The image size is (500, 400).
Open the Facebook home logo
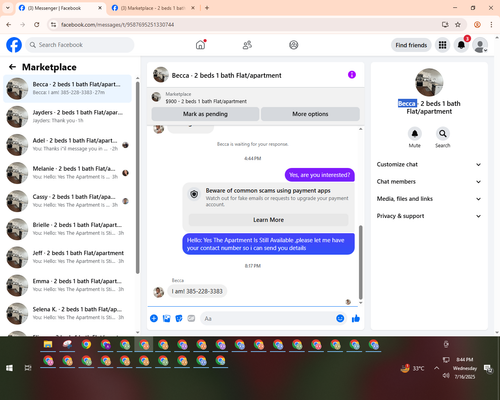click(14, 45)
